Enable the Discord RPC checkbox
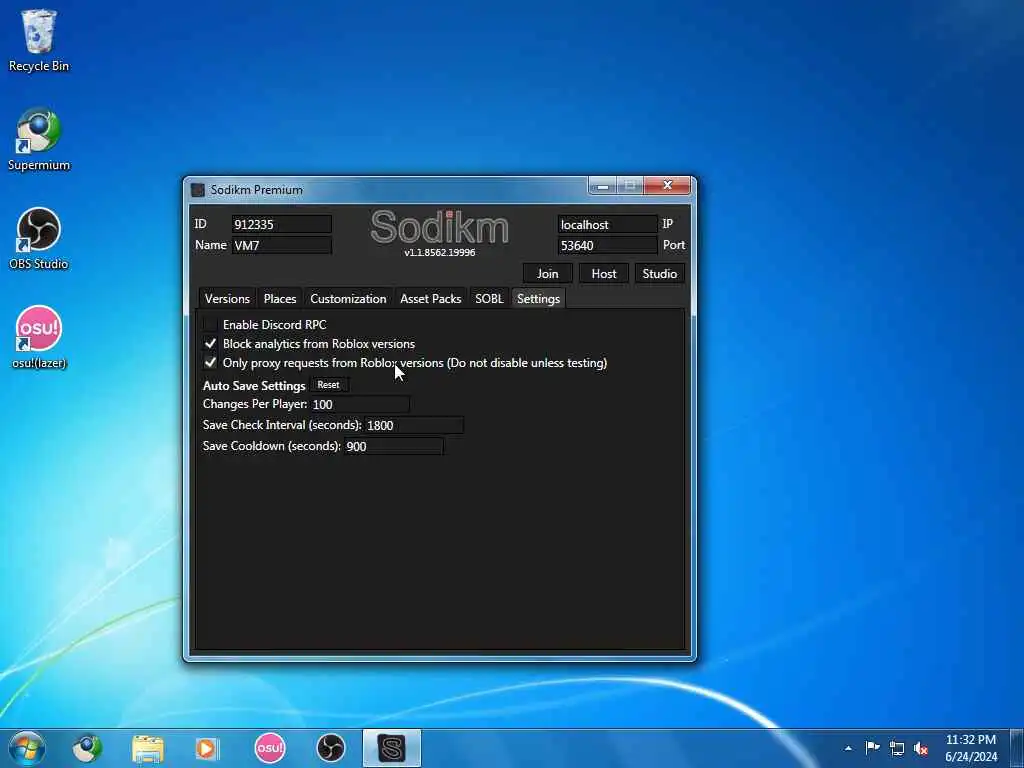This screenshot has height=768, width=1024. coord(210,325)
